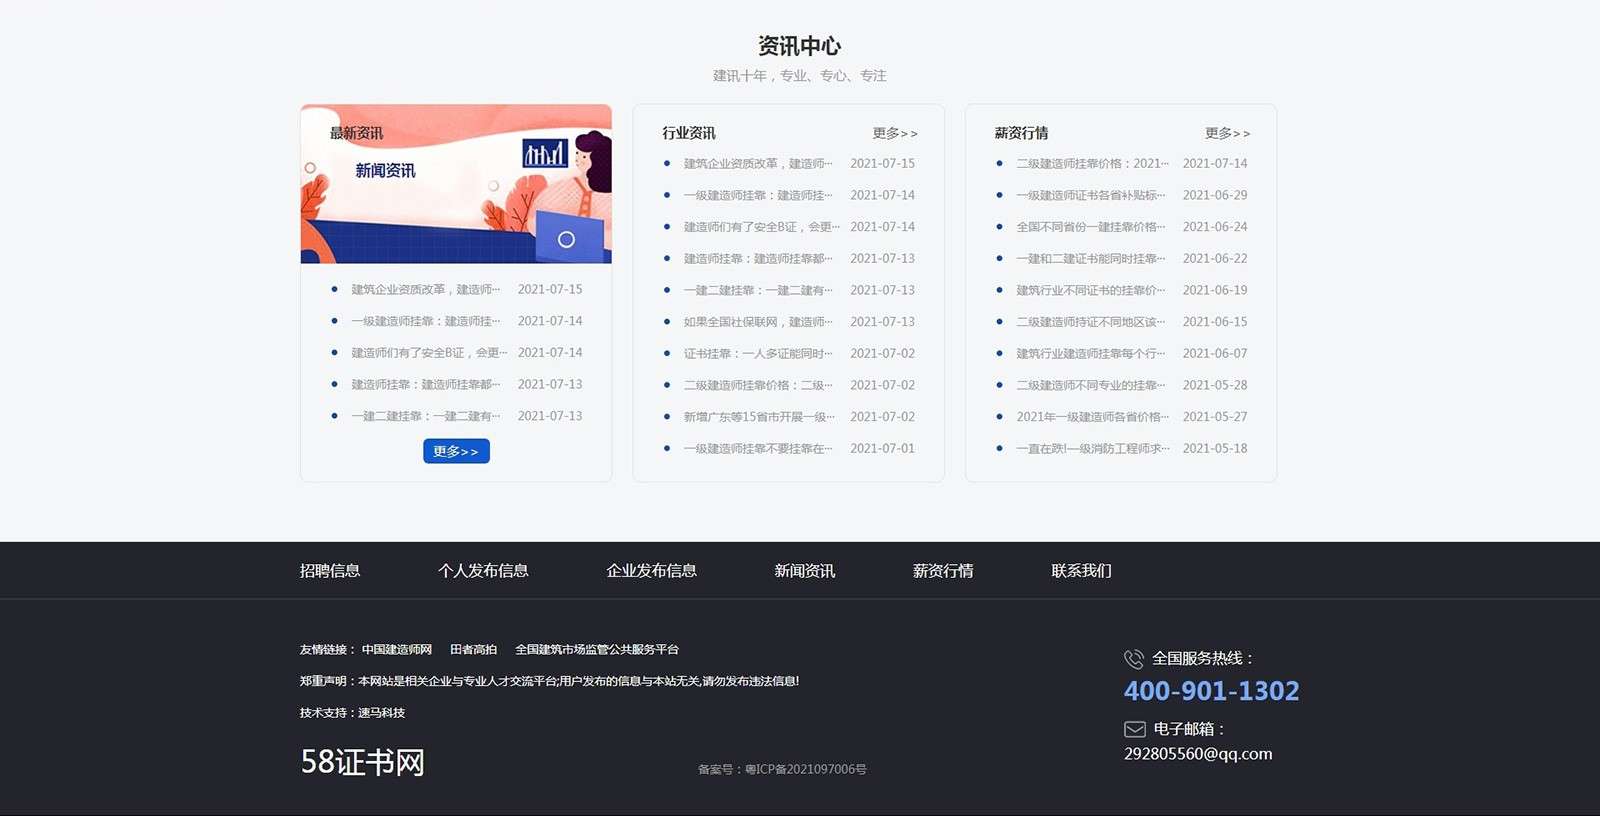This screenshot has width=1600, height=816.
Task: Click the white circle on the blue laptop
Action: click(566, 240)
